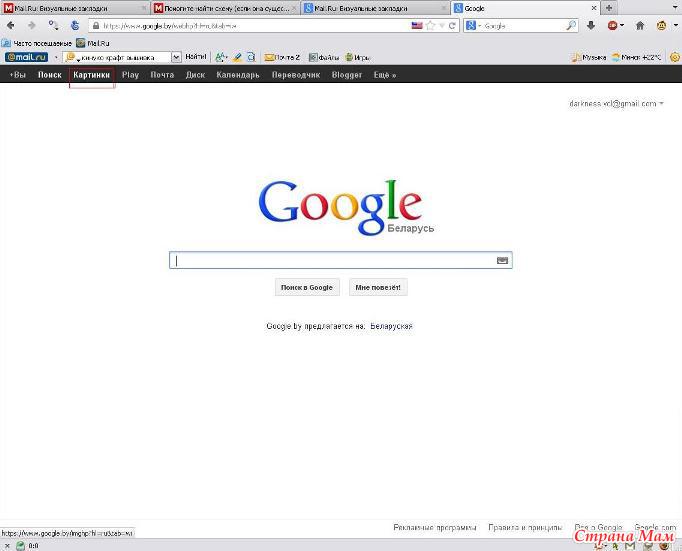Open the list-all-tabs dropdown arrow

[675, 8]
